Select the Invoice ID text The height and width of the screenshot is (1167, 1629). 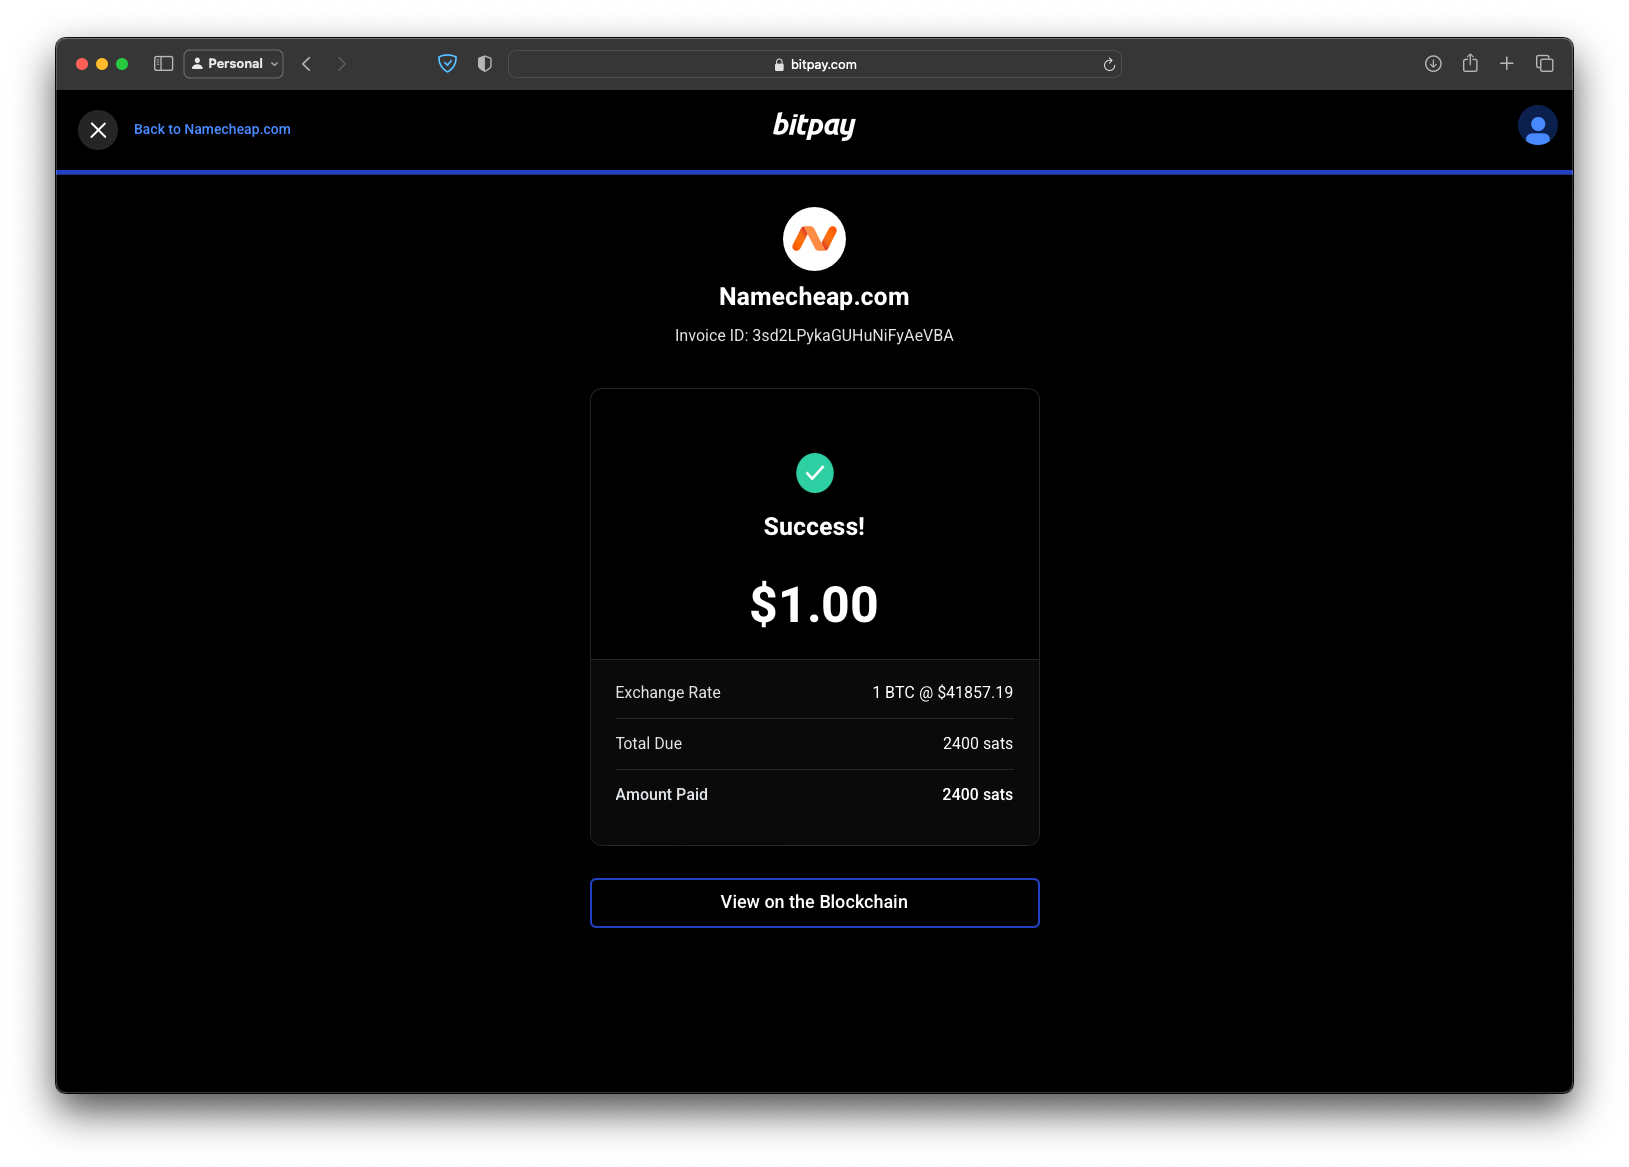click(814, 336)
